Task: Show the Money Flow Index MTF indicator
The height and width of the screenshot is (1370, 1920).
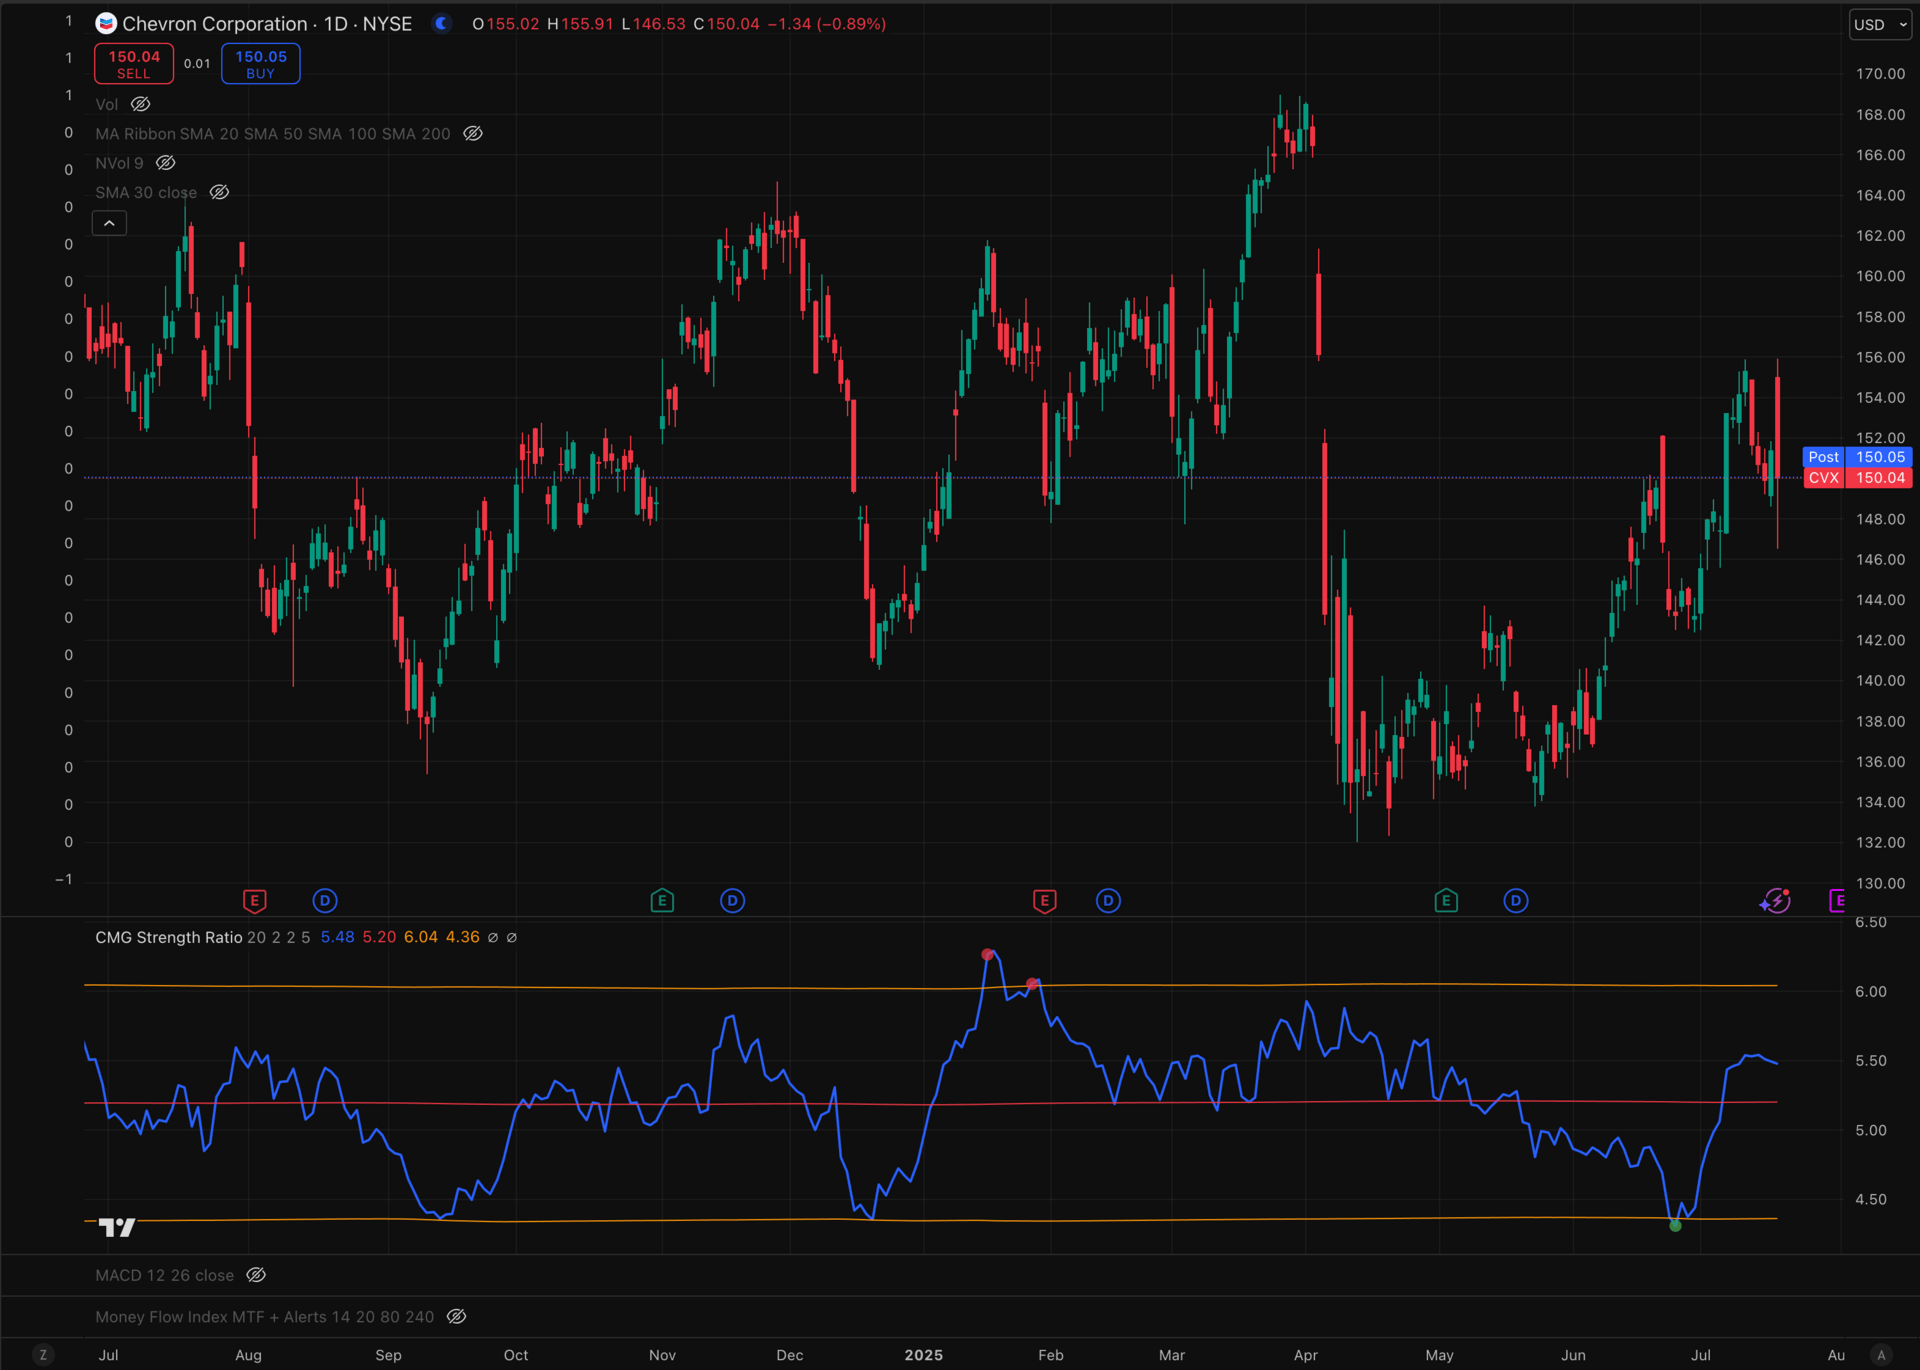Action: (456, 1316)
